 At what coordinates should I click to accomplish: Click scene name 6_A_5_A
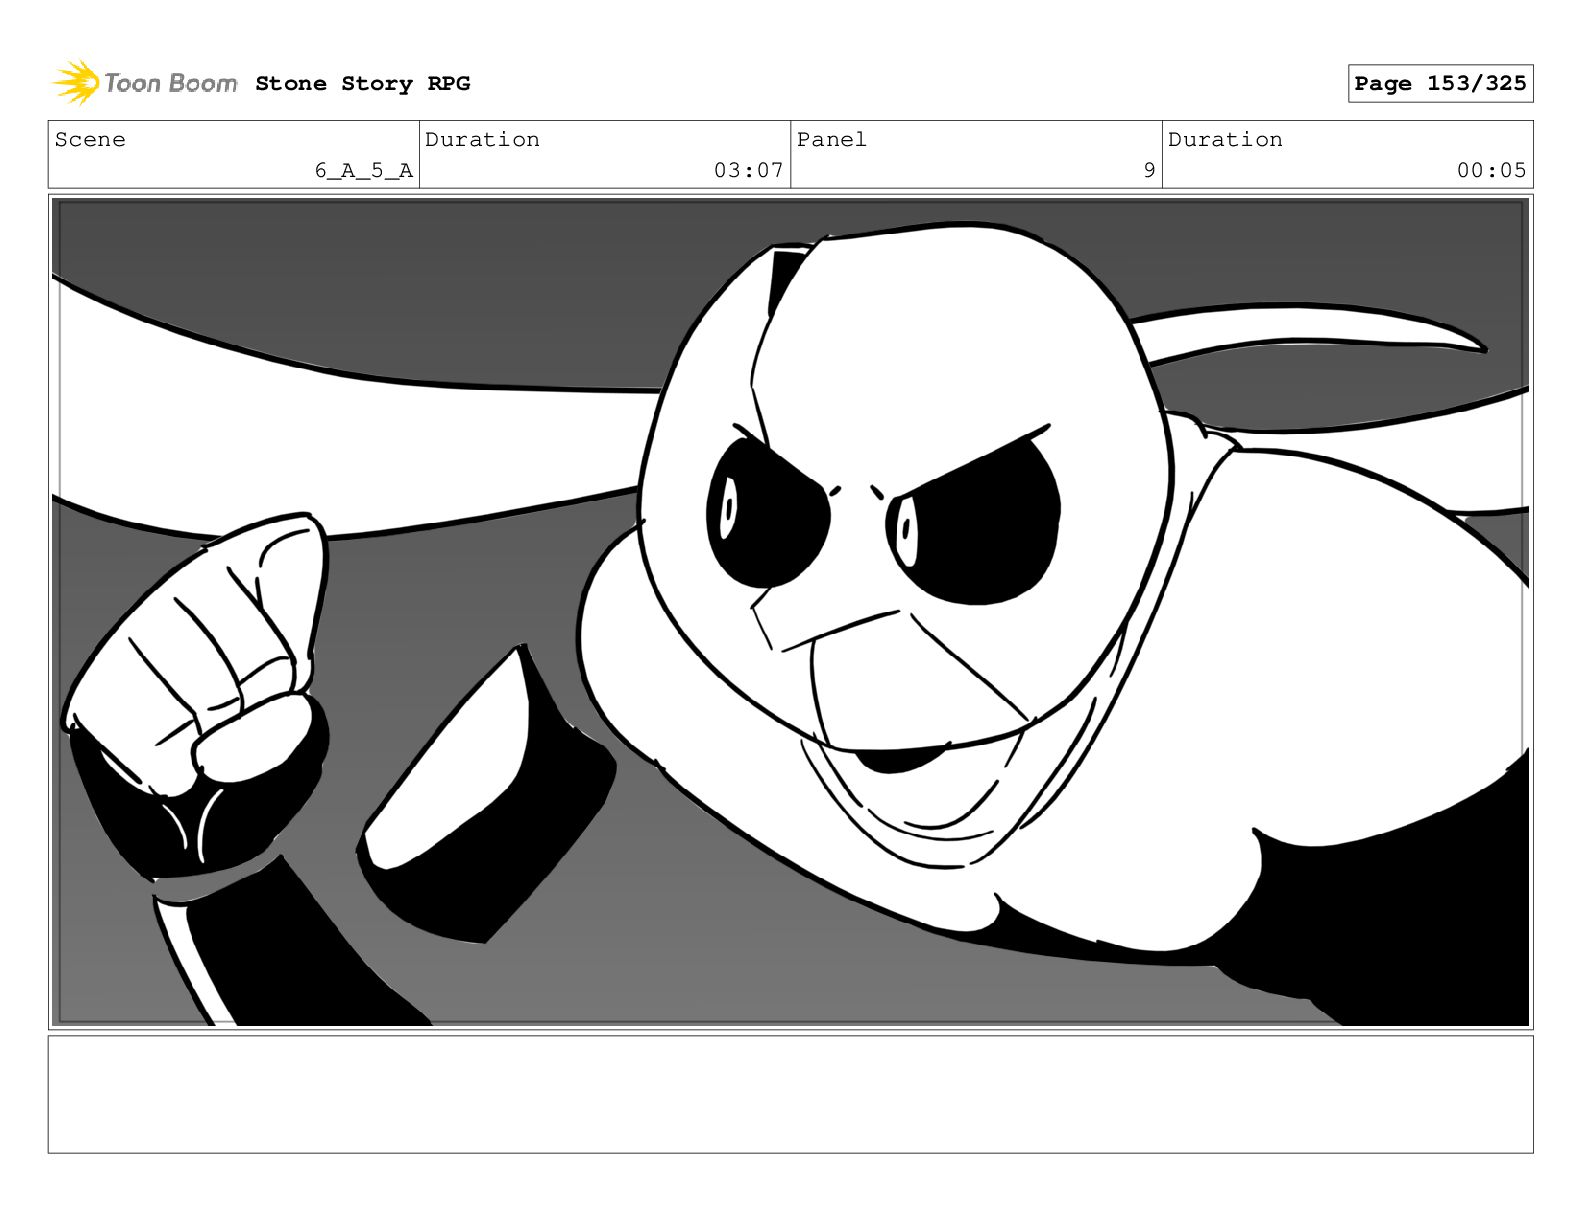pyautogui.click(x=364, y=171)
